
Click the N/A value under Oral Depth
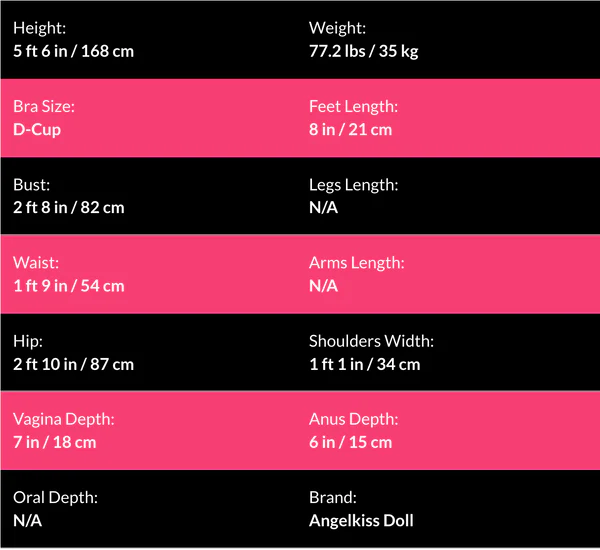click(x=28, y=520)
